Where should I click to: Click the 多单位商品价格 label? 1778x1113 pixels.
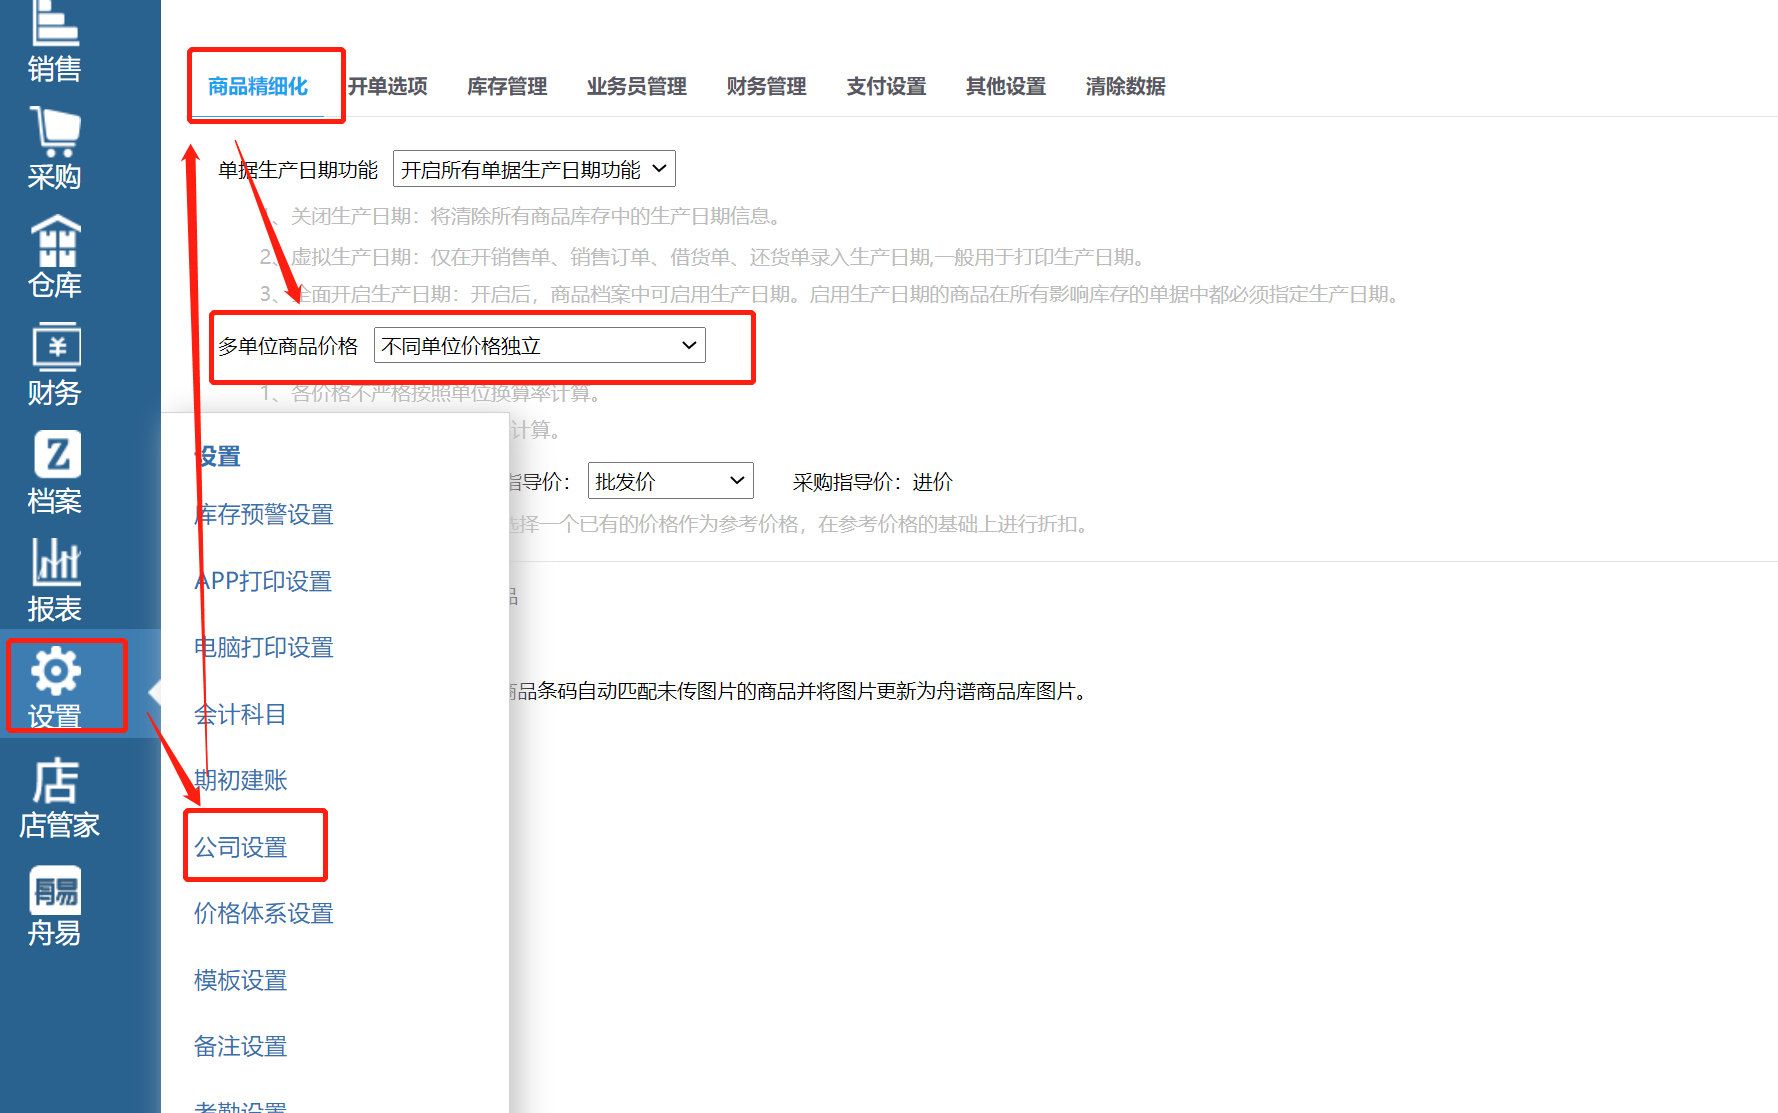[288, 346]
